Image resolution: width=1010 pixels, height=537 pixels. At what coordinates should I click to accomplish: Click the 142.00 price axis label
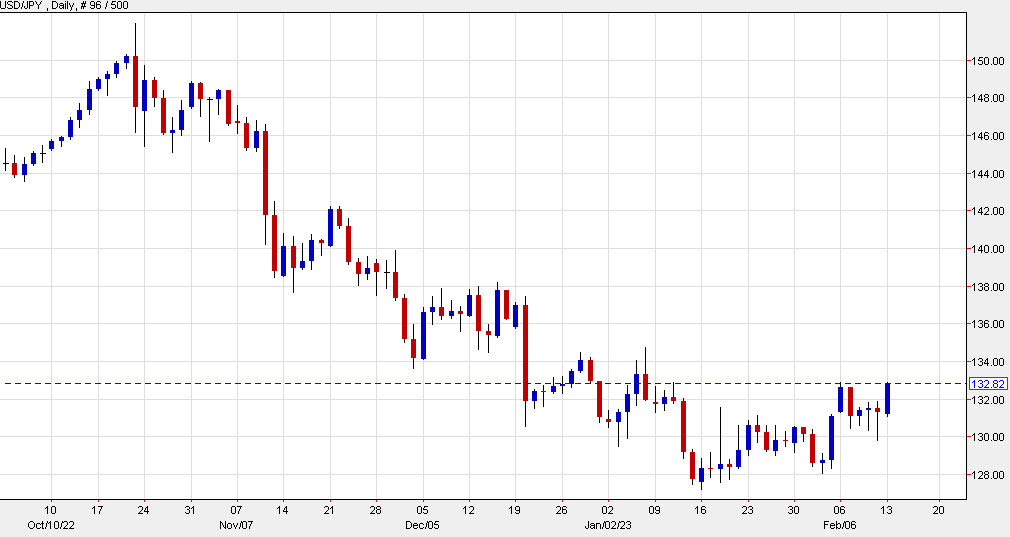point(988,211)
